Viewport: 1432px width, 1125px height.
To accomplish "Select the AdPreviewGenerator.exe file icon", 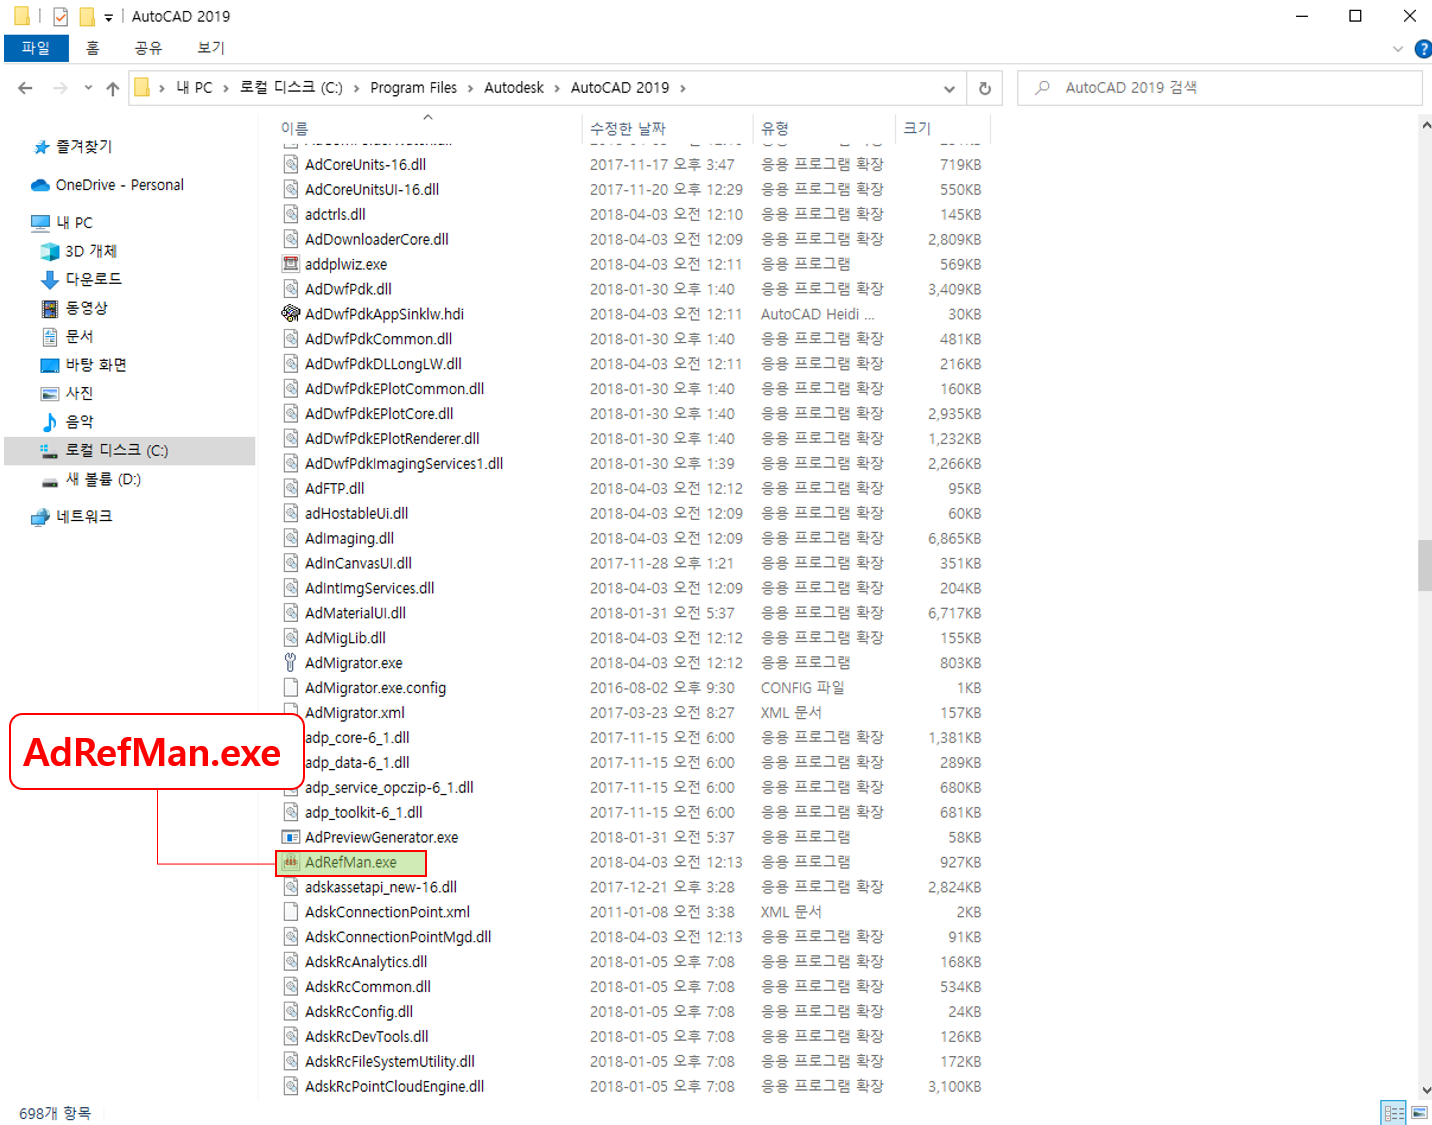I will click(291, 837).
